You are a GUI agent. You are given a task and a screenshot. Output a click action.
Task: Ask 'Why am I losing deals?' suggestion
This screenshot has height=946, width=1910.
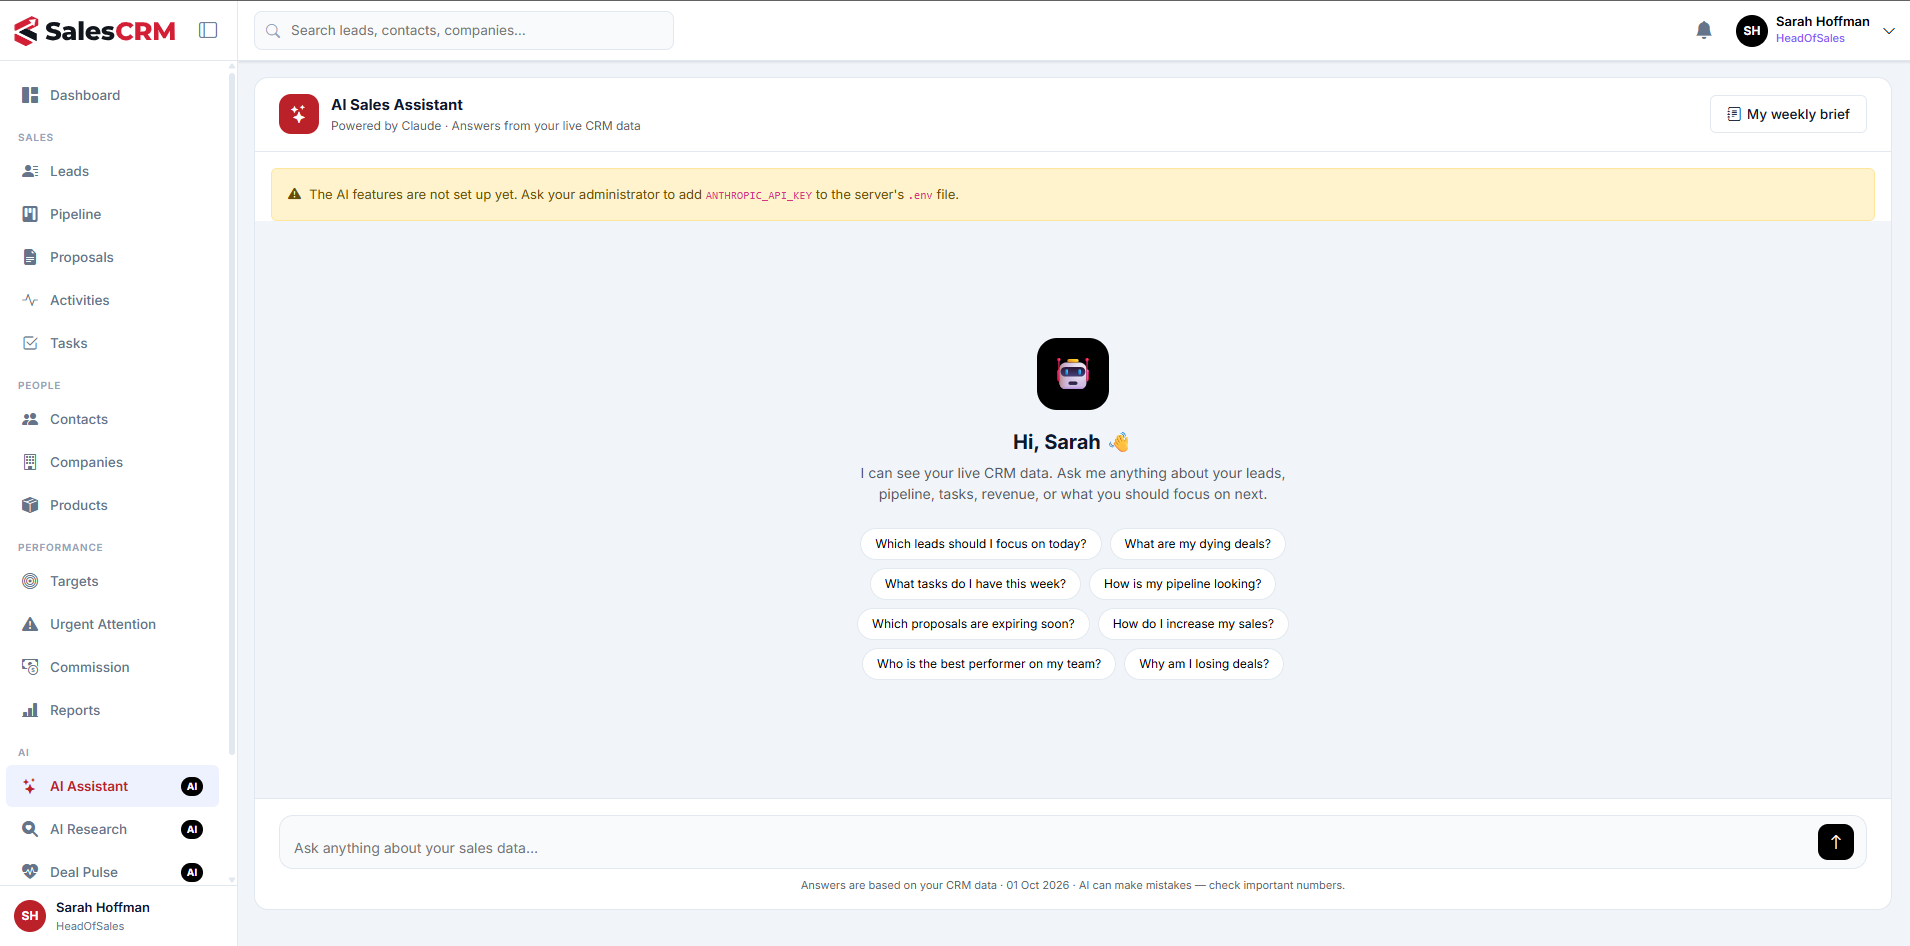click(x=1204, y=664)
